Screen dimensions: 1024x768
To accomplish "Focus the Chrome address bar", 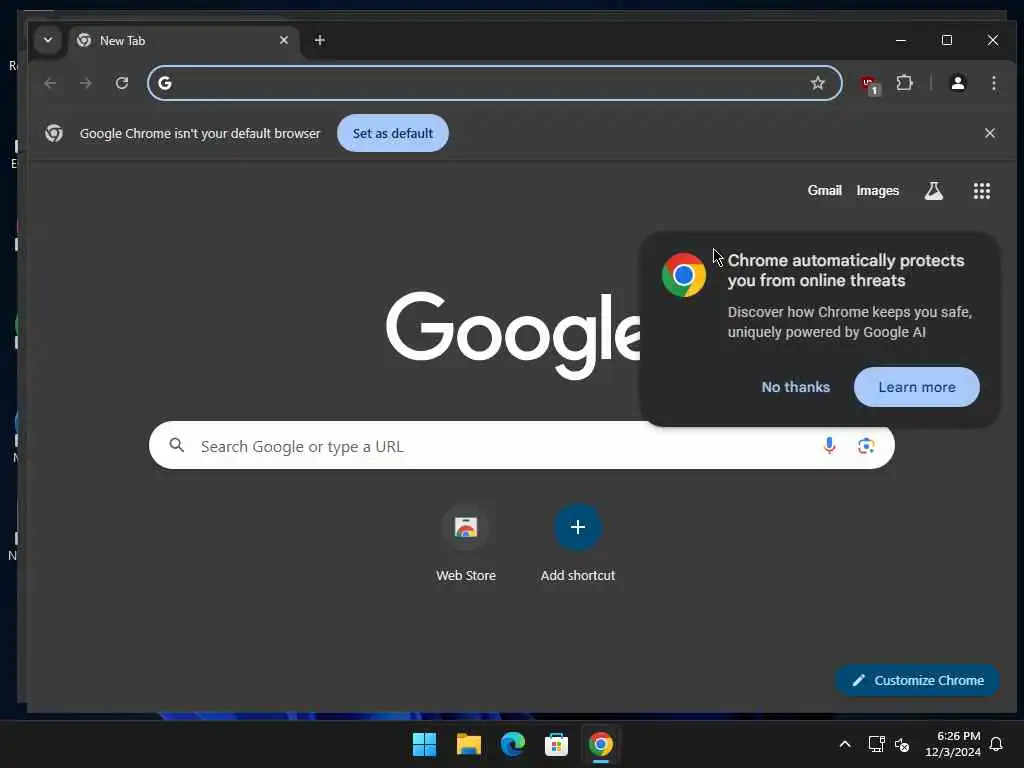I will click(494, 83).
